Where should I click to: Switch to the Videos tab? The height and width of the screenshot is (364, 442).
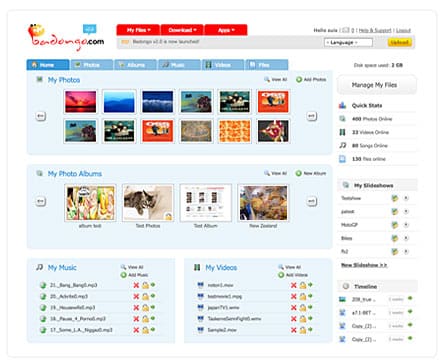pyautogui.click(x=223, y=65)
